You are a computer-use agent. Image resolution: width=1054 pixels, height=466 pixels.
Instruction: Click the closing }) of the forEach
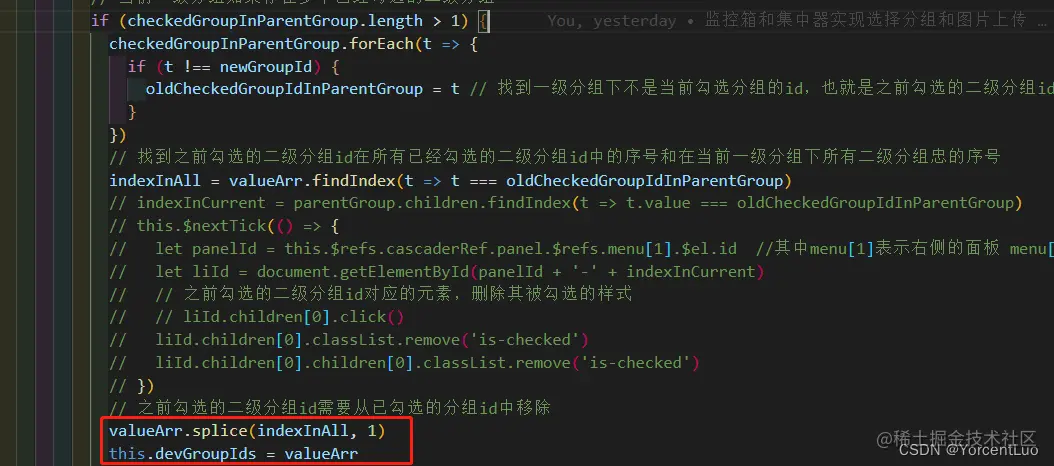[x=118, y=135]
